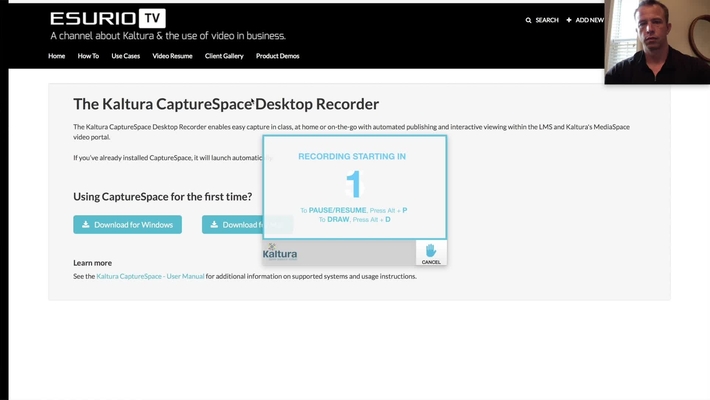
Task: Click the Learn more heading
Action: [92, 263]
